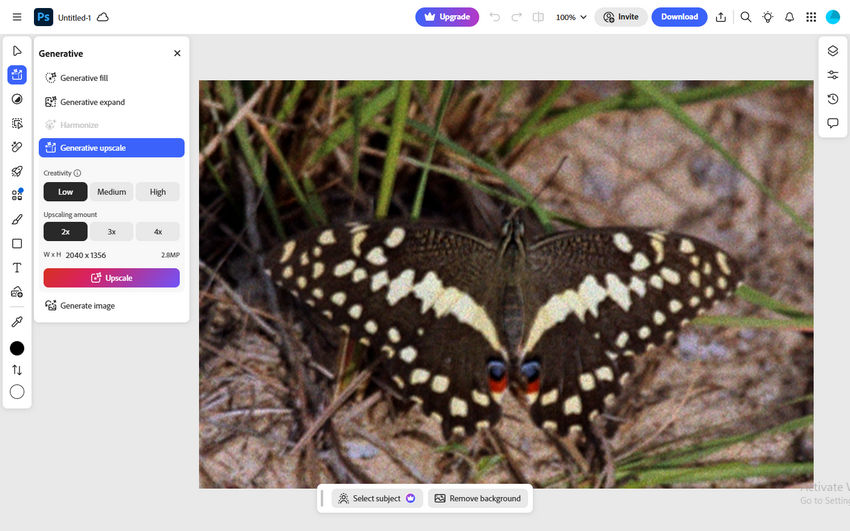Set Creativity to Low

tap(66, 192)
